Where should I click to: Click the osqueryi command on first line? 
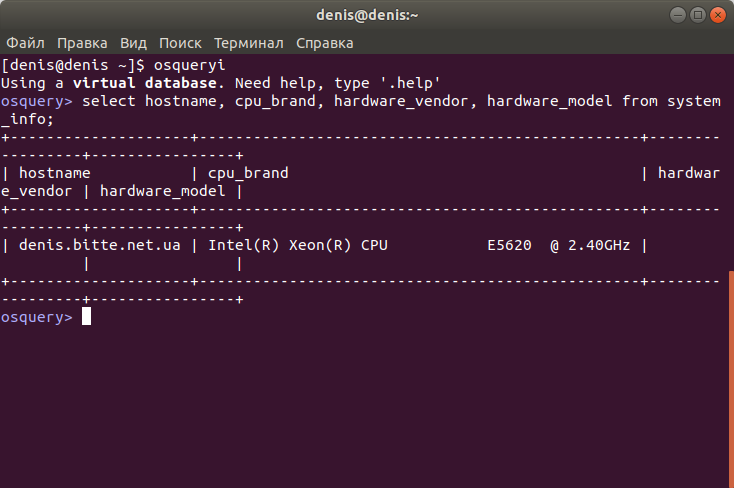190,65
